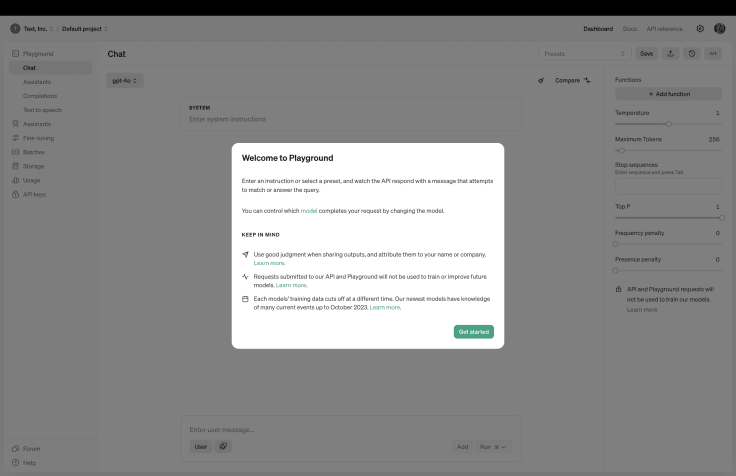Click the Run button
Image resolution: width=736 pixels, height=476 pixels.
[493, 447]
